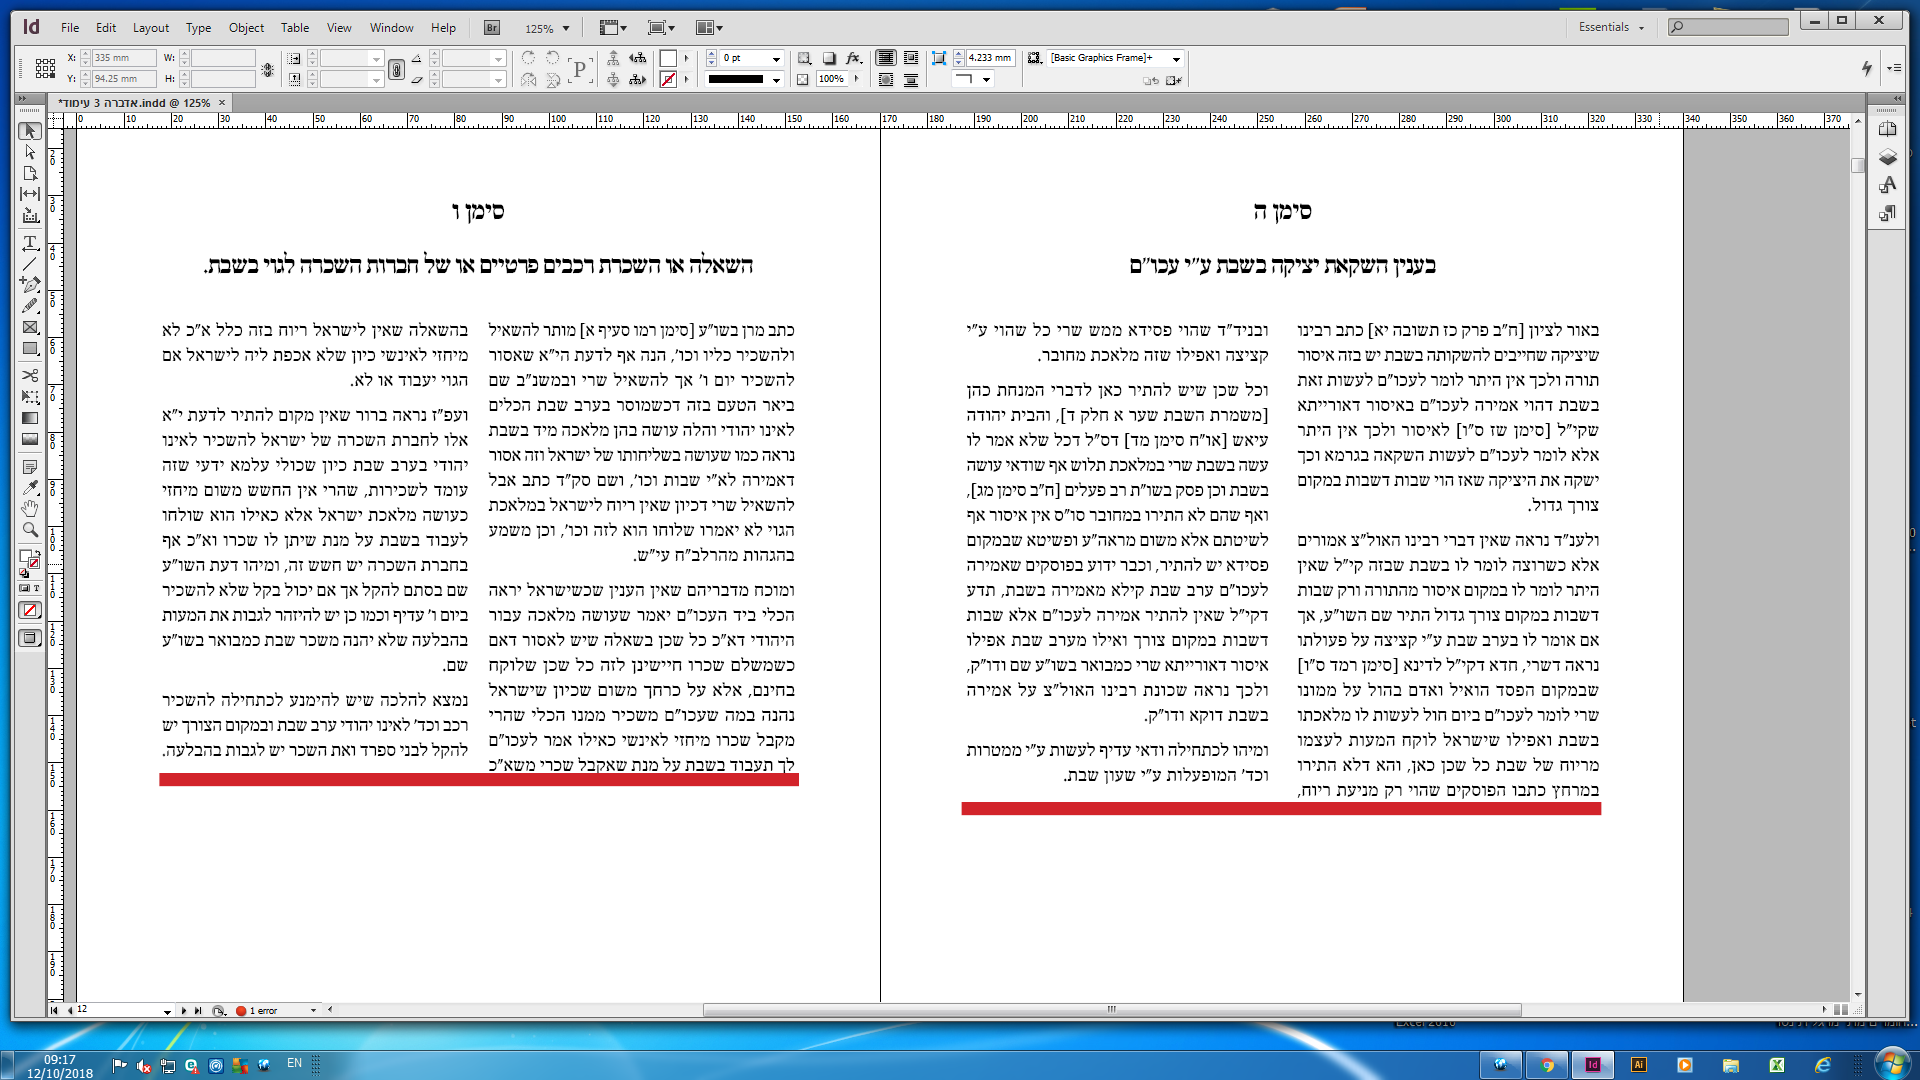Image resolution: width=1920 pixels, height=1080 pixels.
Task: Pick the Rectangle Frame tool
Action: [30, 327]
